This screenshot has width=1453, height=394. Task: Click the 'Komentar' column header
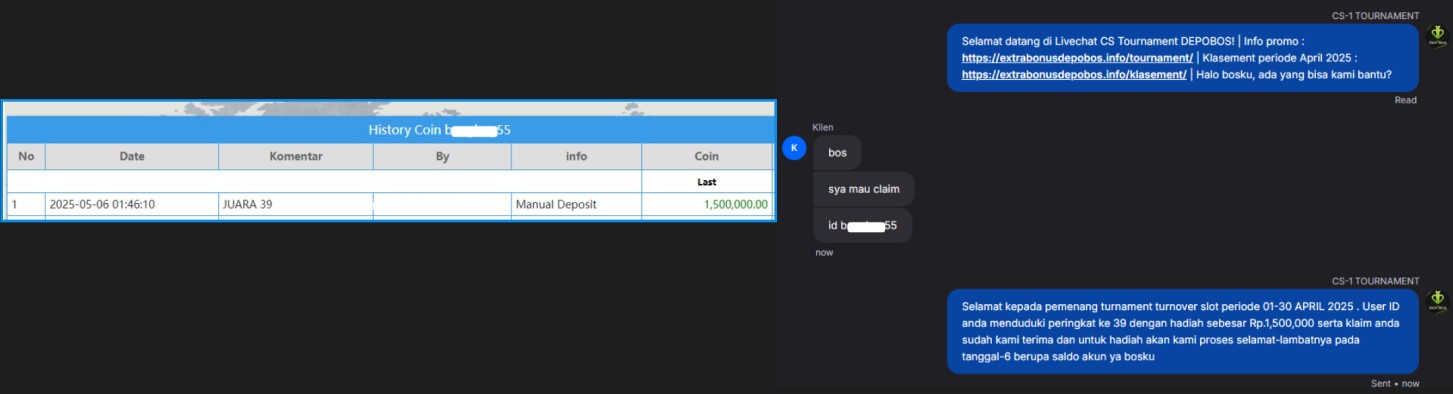(x=296, y=156)
